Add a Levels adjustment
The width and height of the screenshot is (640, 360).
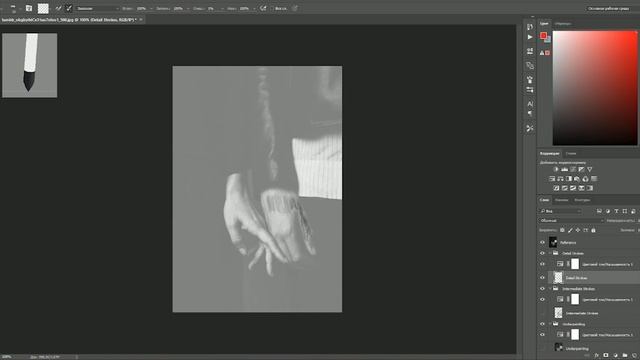click(564, 169)
